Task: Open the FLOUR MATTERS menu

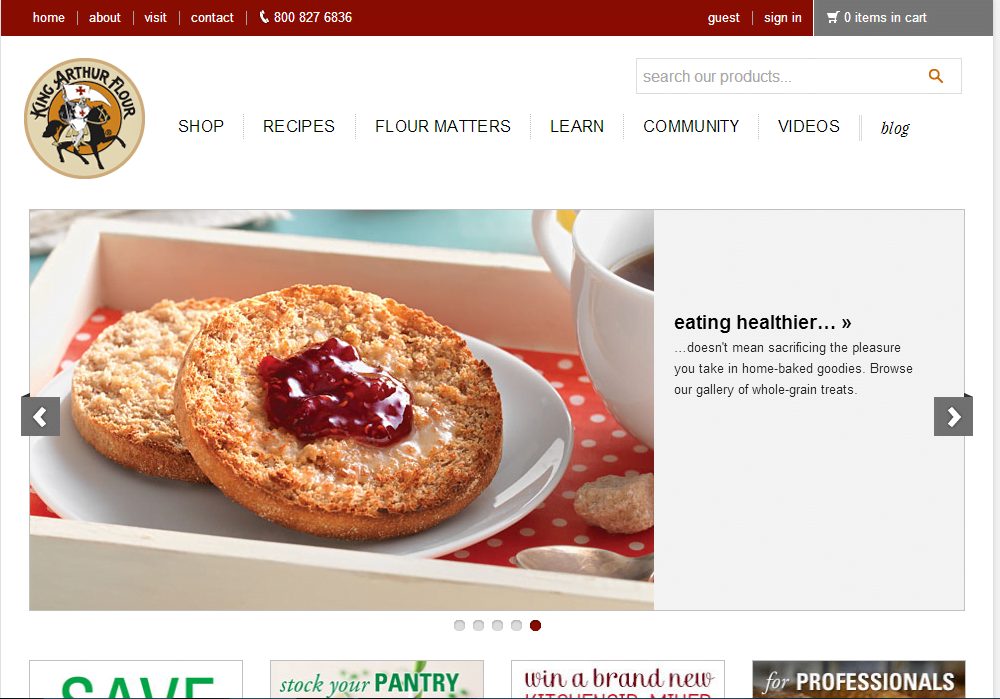Action: [x=443, y=126]
